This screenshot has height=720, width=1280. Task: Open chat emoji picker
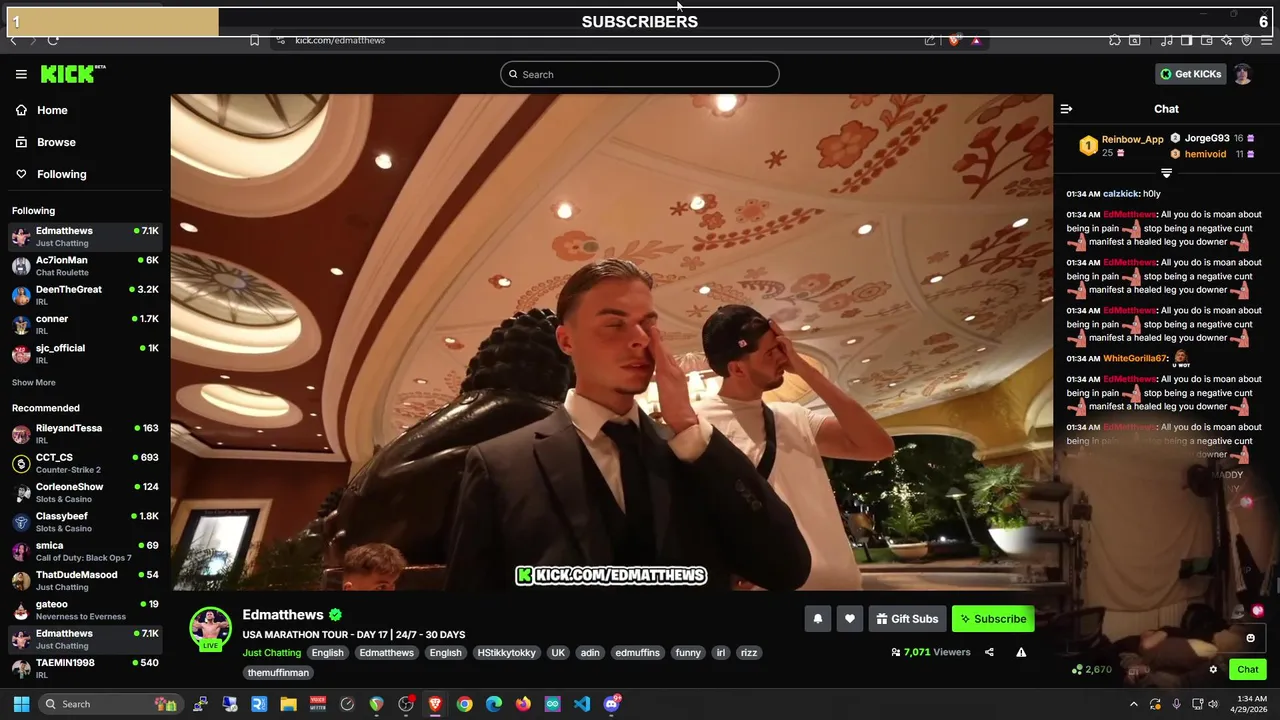1250,638
